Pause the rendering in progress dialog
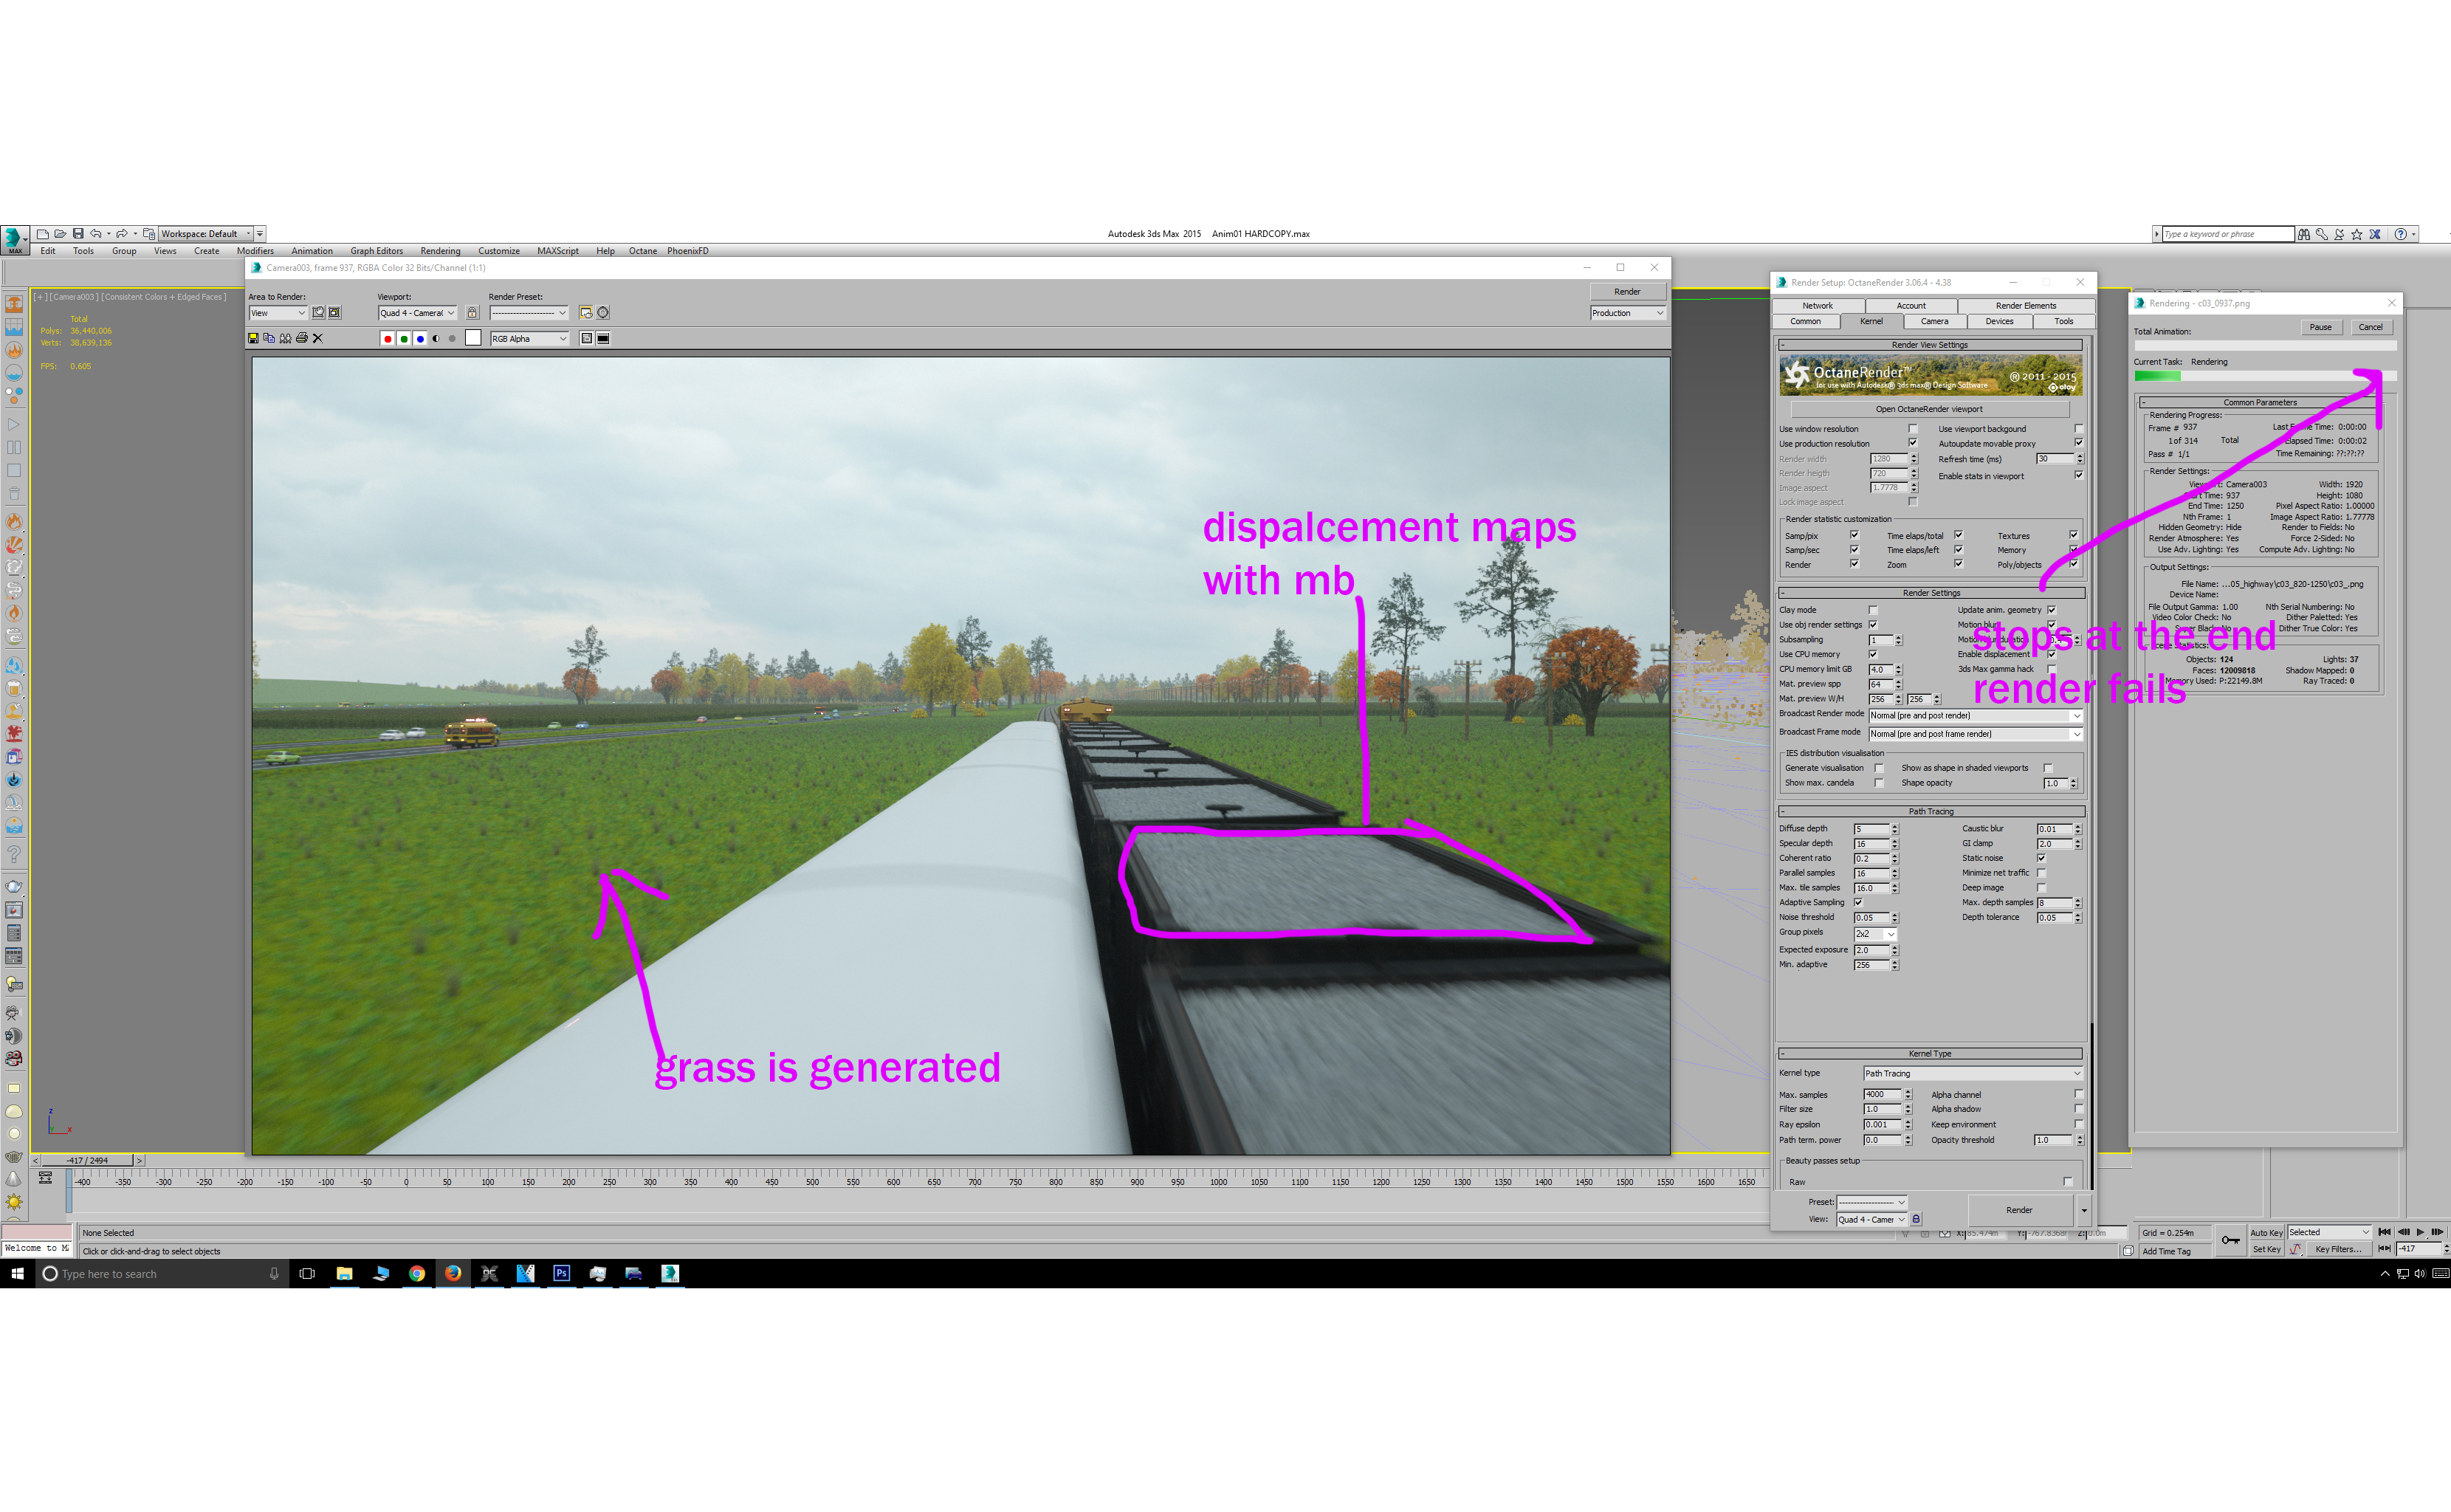 [2320, 327]
